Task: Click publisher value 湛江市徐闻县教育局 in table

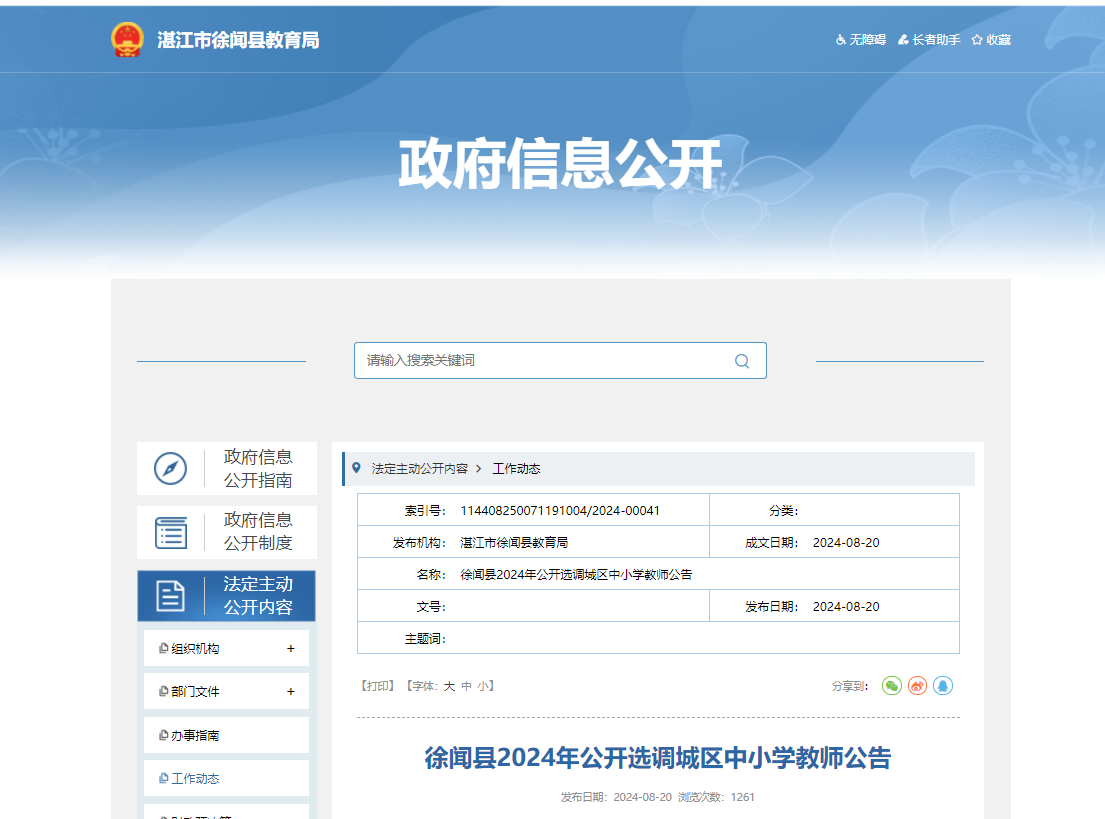Action: 514,543
